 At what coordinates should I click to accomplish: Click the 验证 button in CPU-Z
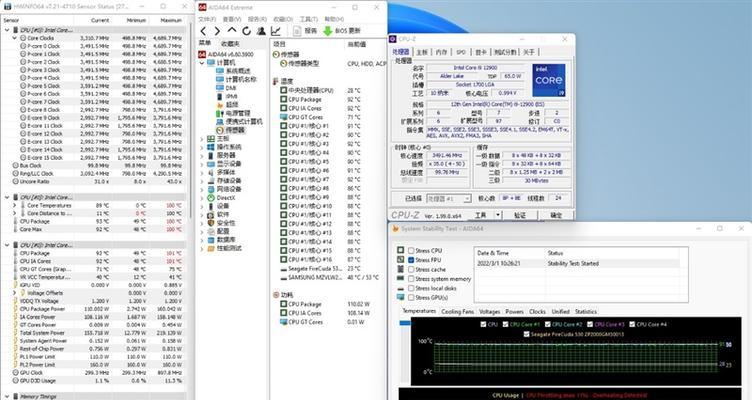tap(520, 215)
